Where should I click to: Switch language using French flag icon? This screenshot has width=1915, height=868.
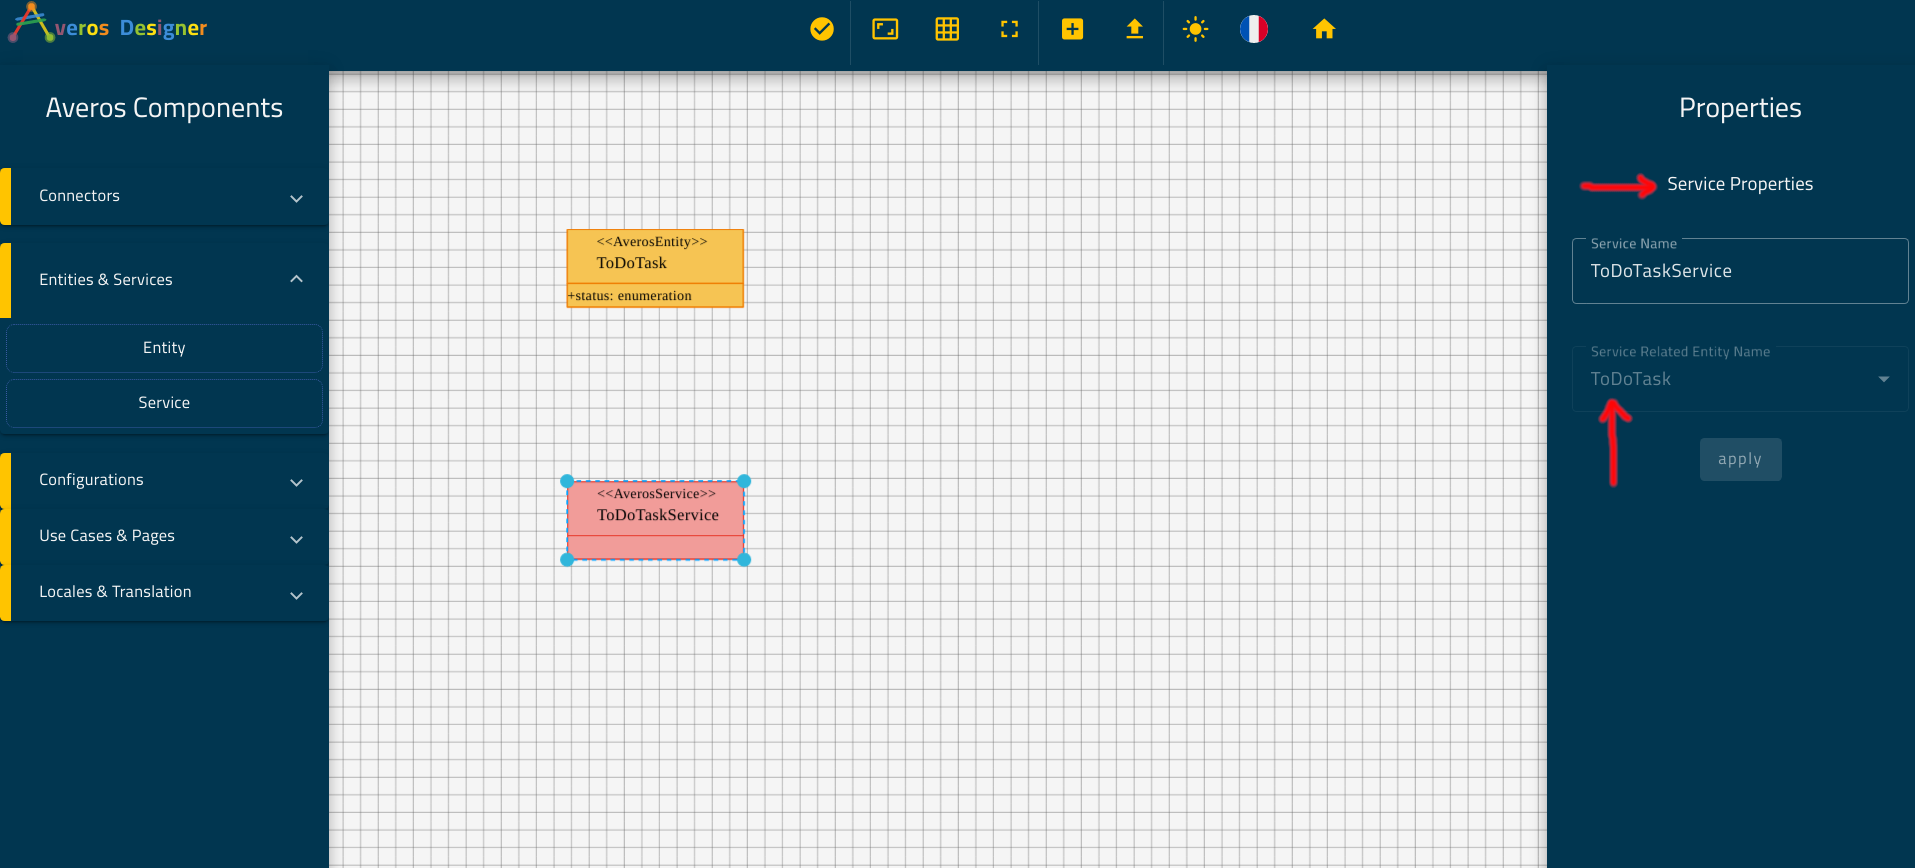[1254, 29]
